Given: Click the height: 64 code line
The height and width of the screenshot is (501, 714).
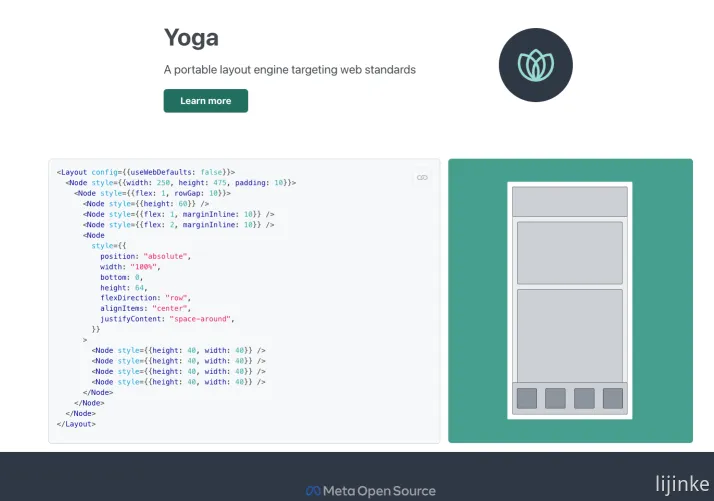Looking at the screenshot, I should coord(123,288).
